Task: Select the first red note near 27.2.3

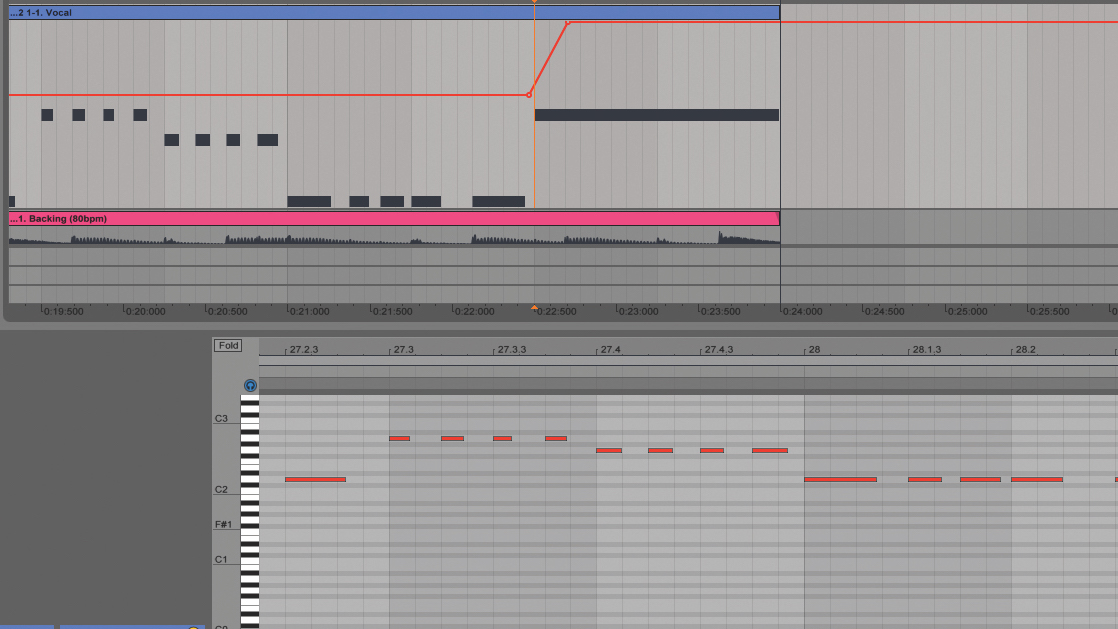Action: tap(315, 479)
